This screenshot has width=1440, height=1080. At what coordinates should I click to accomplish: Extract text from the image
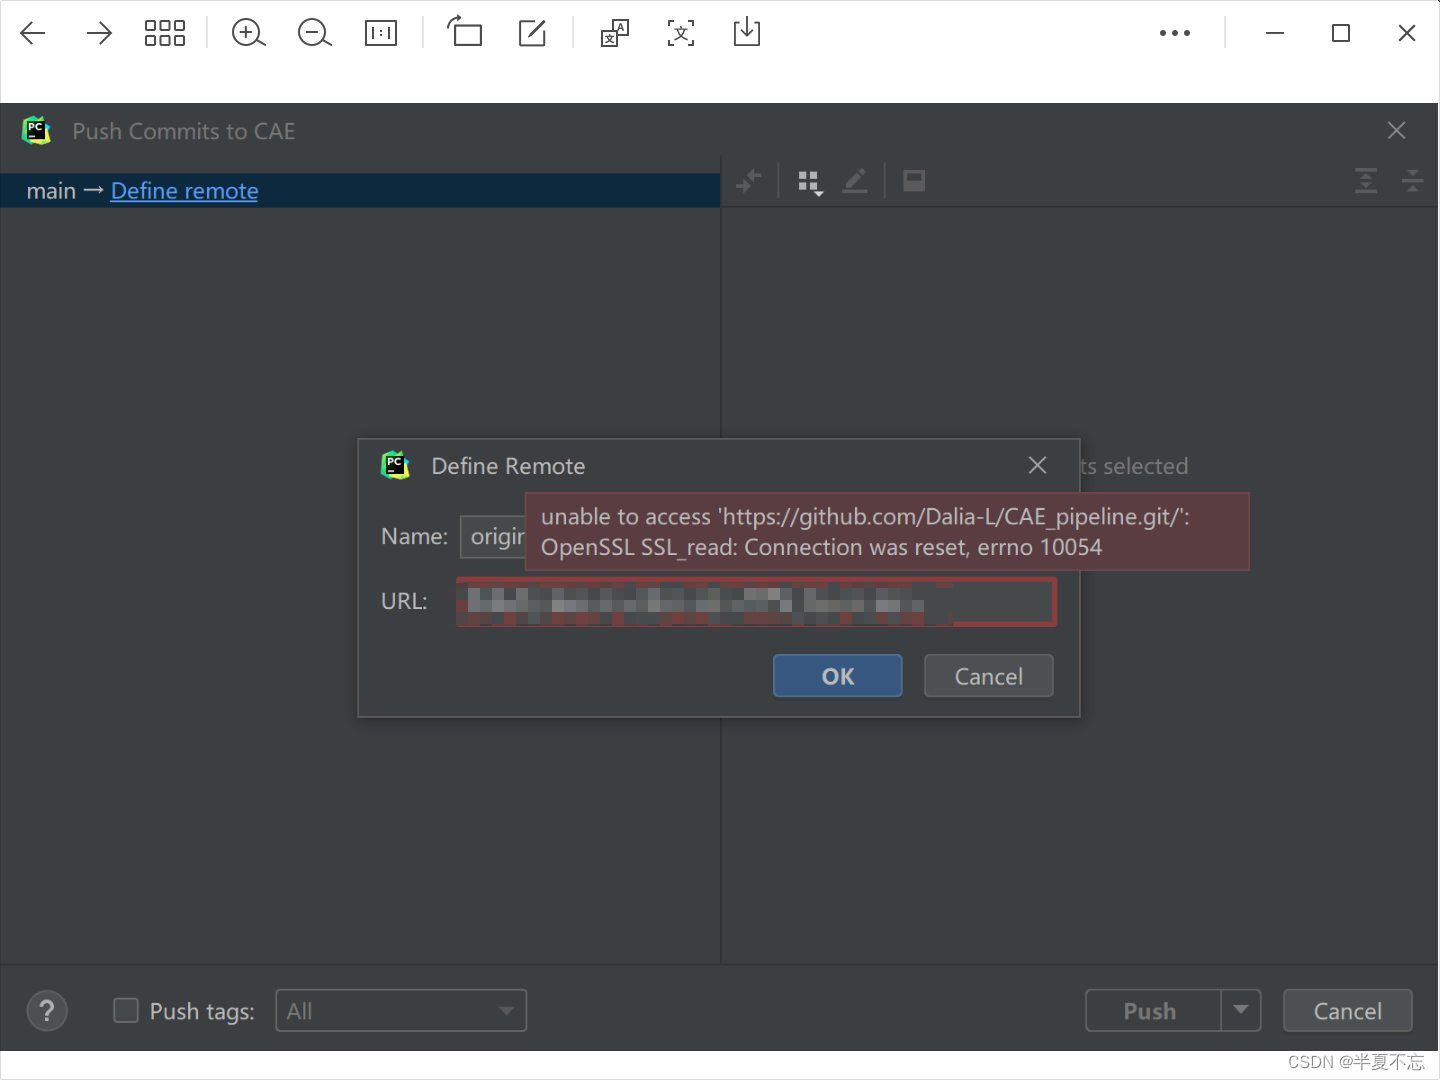pyautogui.click(x=681, y=33)
